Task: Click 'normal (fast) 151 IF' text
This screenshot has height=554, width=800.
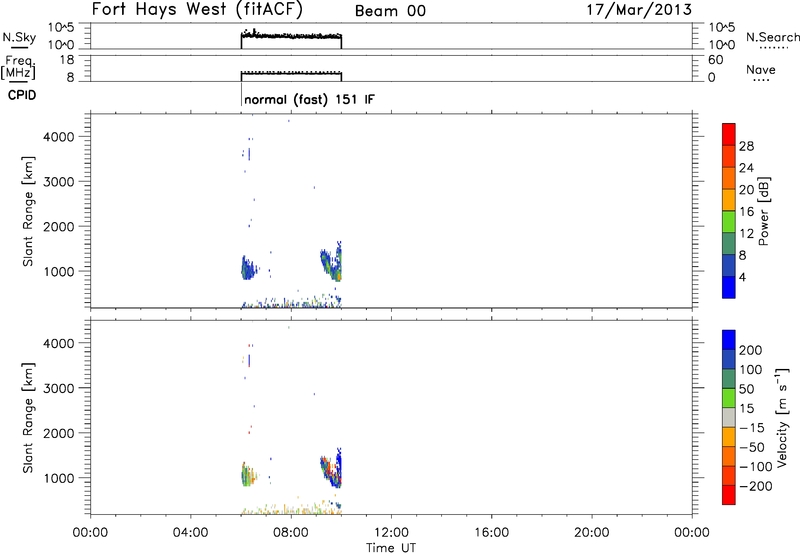Action: [x=309, y=99]
